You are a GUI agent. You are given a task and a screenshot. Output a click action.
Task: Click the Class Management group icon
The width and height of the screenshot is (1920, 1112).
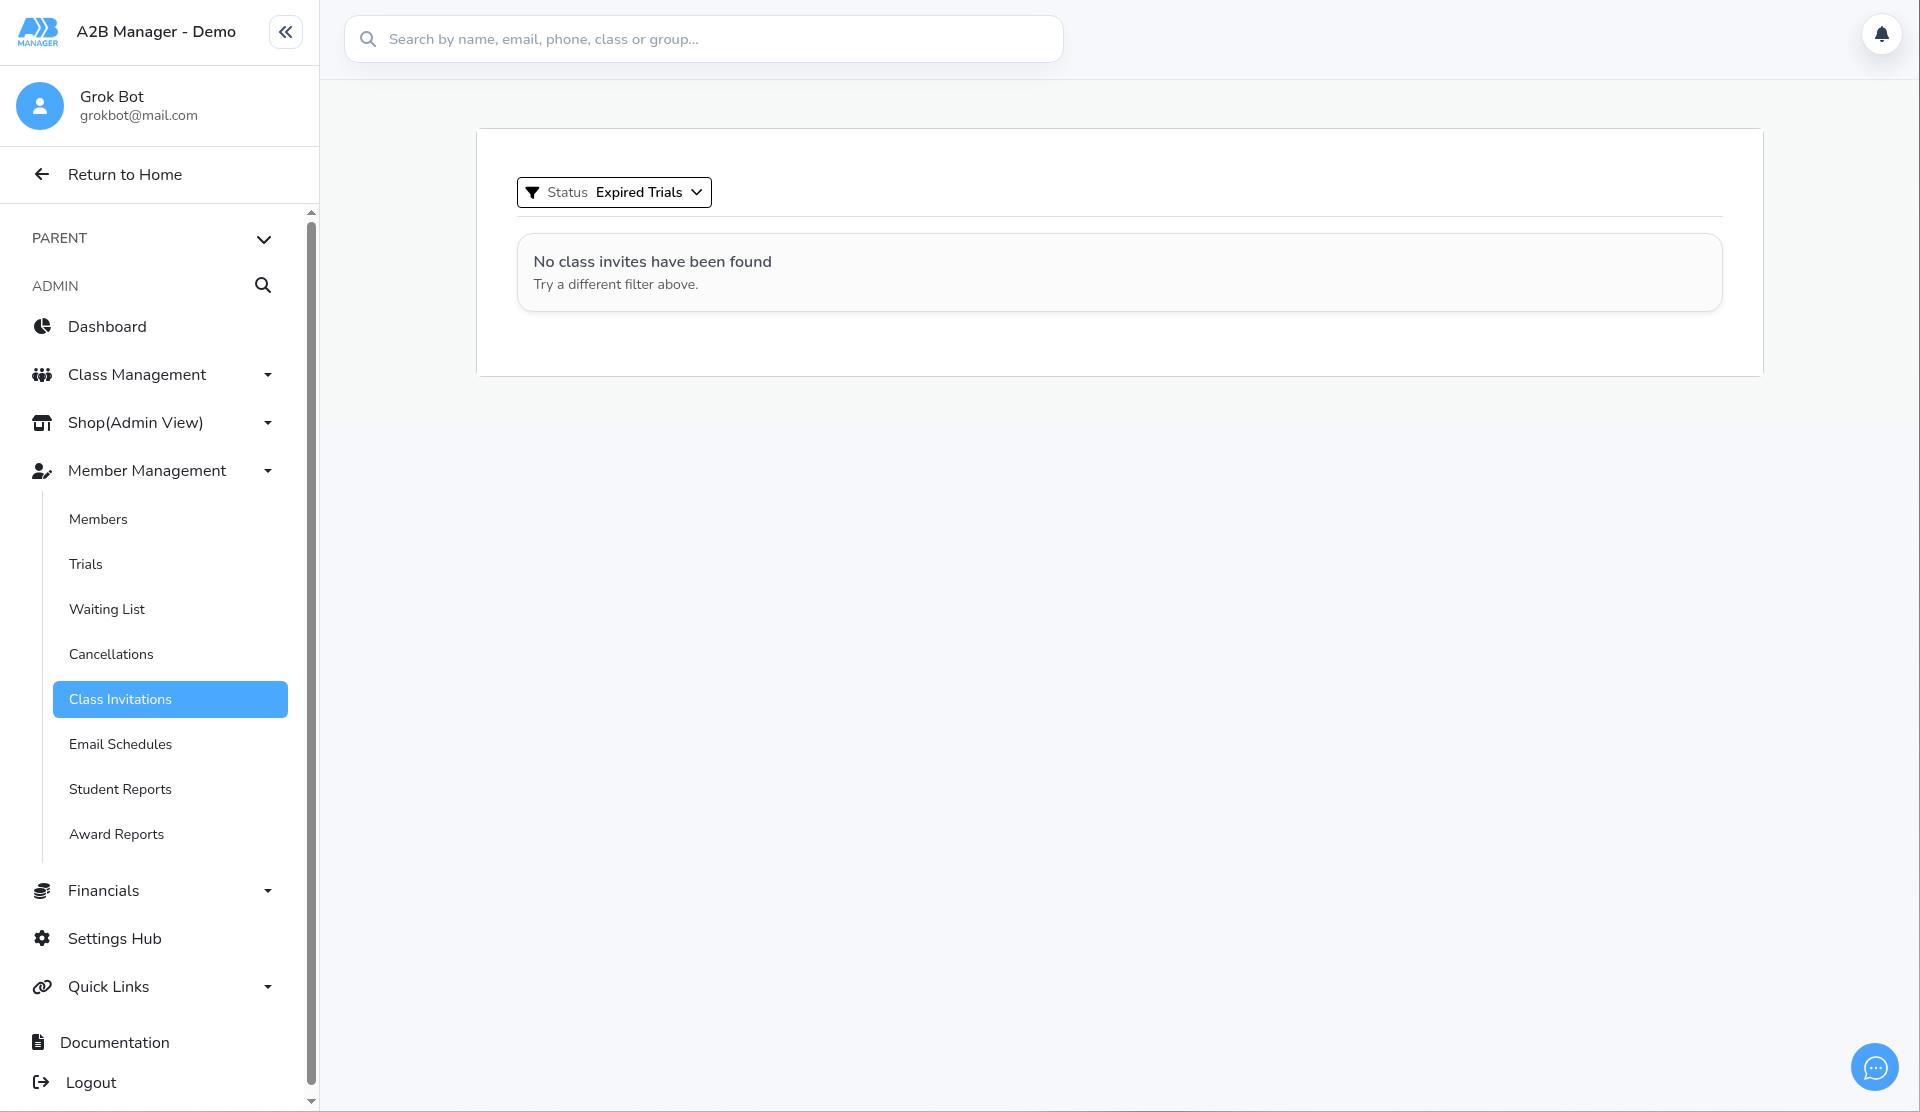(x=42, y=375)
